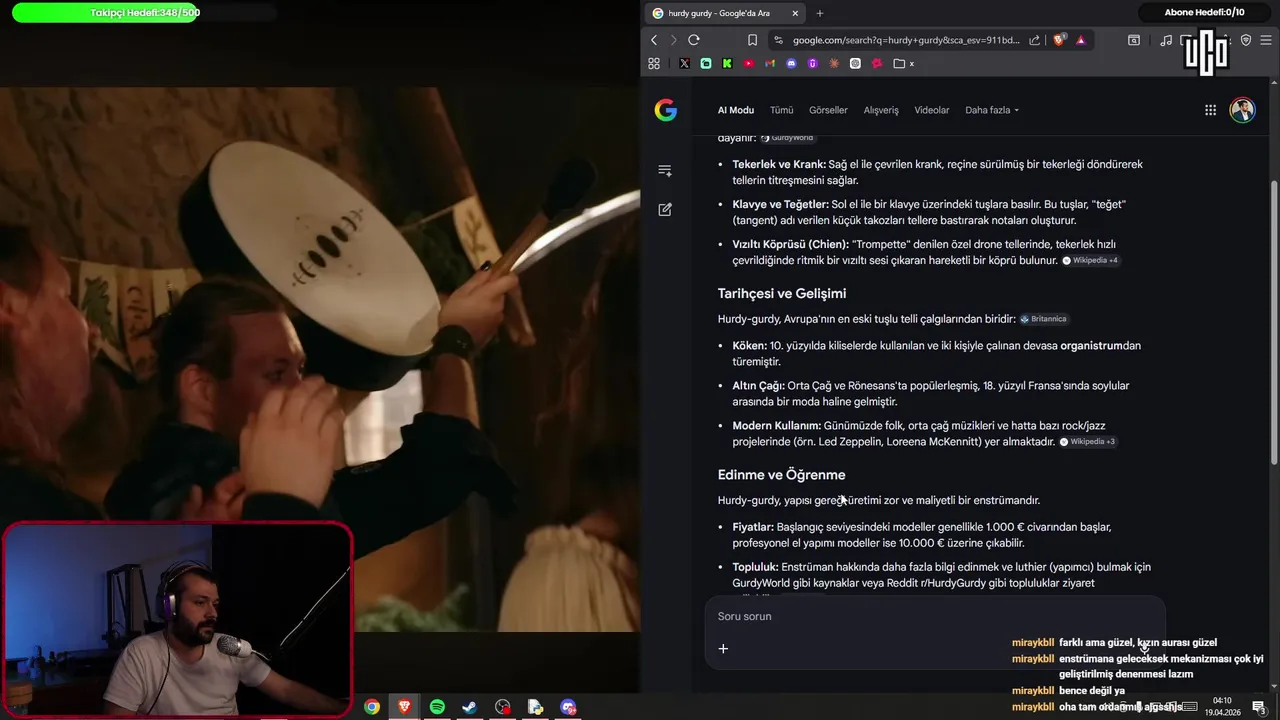The height and width of the screenshot is (720, 1280).
Task: Switch to the Görseller tab
Action: pyautogui.click(x=828, y=110)
